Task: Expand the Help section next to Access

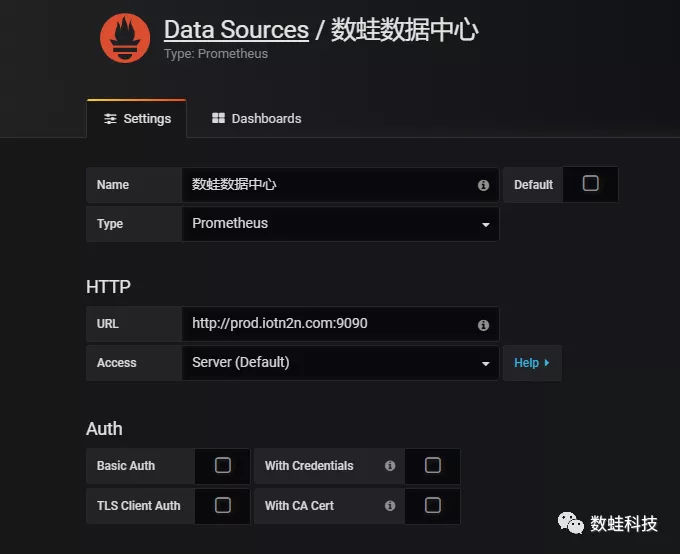Action: [x=532, y=363]
